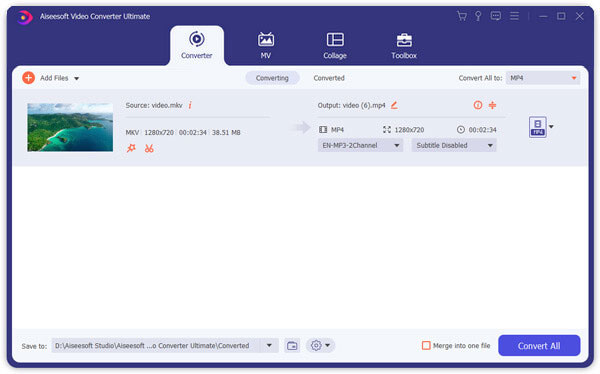Enable Merge into one file checkbox
Viewport: 600px width, 374px height.
[x=426, y=345]
